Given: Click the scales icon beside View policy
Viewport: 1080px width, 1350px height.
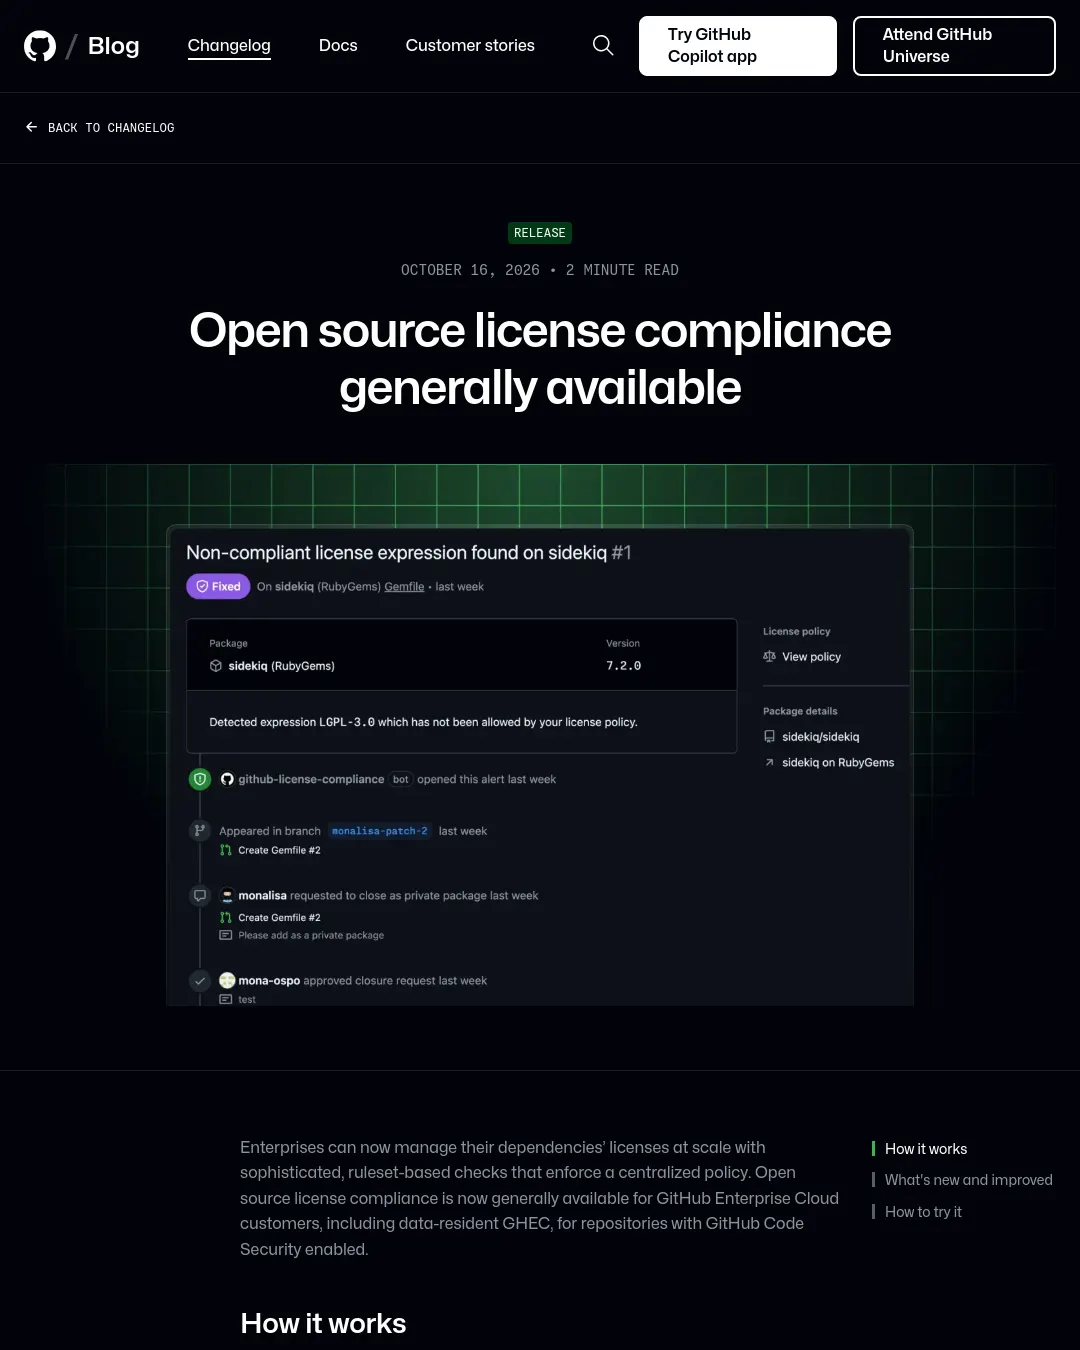Looking at the screenshot, I should click(769, 657).
